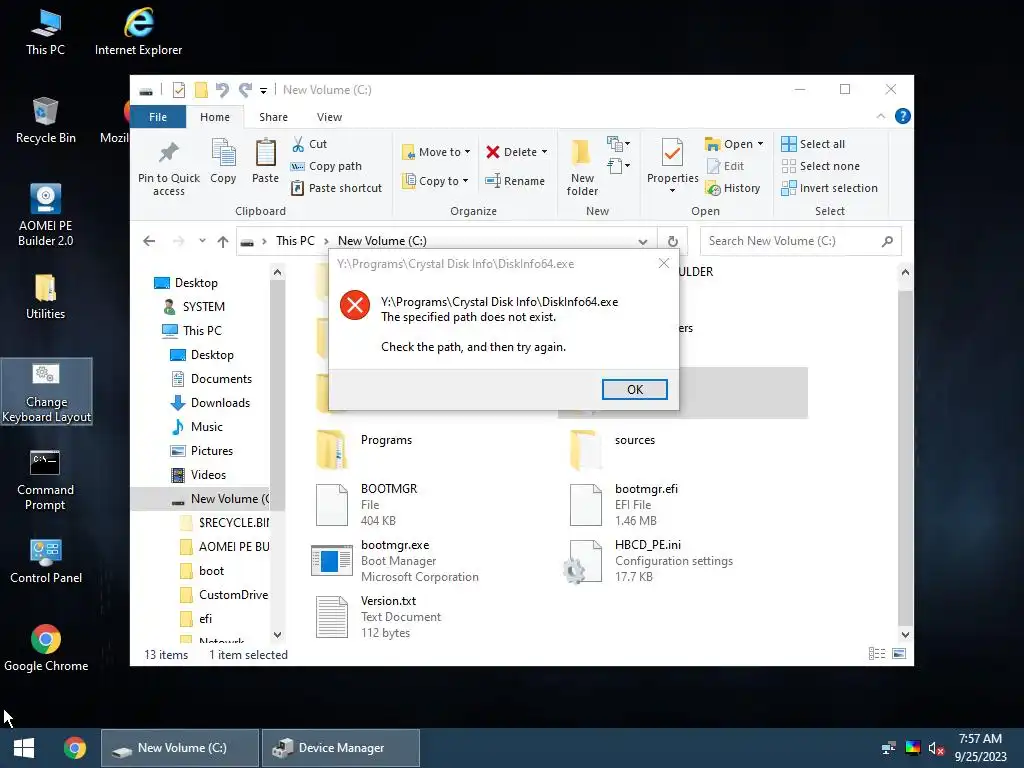Image resolution: width=1024 pixels, height=768 pixels.
Task: Open Explorer help question mark icon
Action: point(903,116)
